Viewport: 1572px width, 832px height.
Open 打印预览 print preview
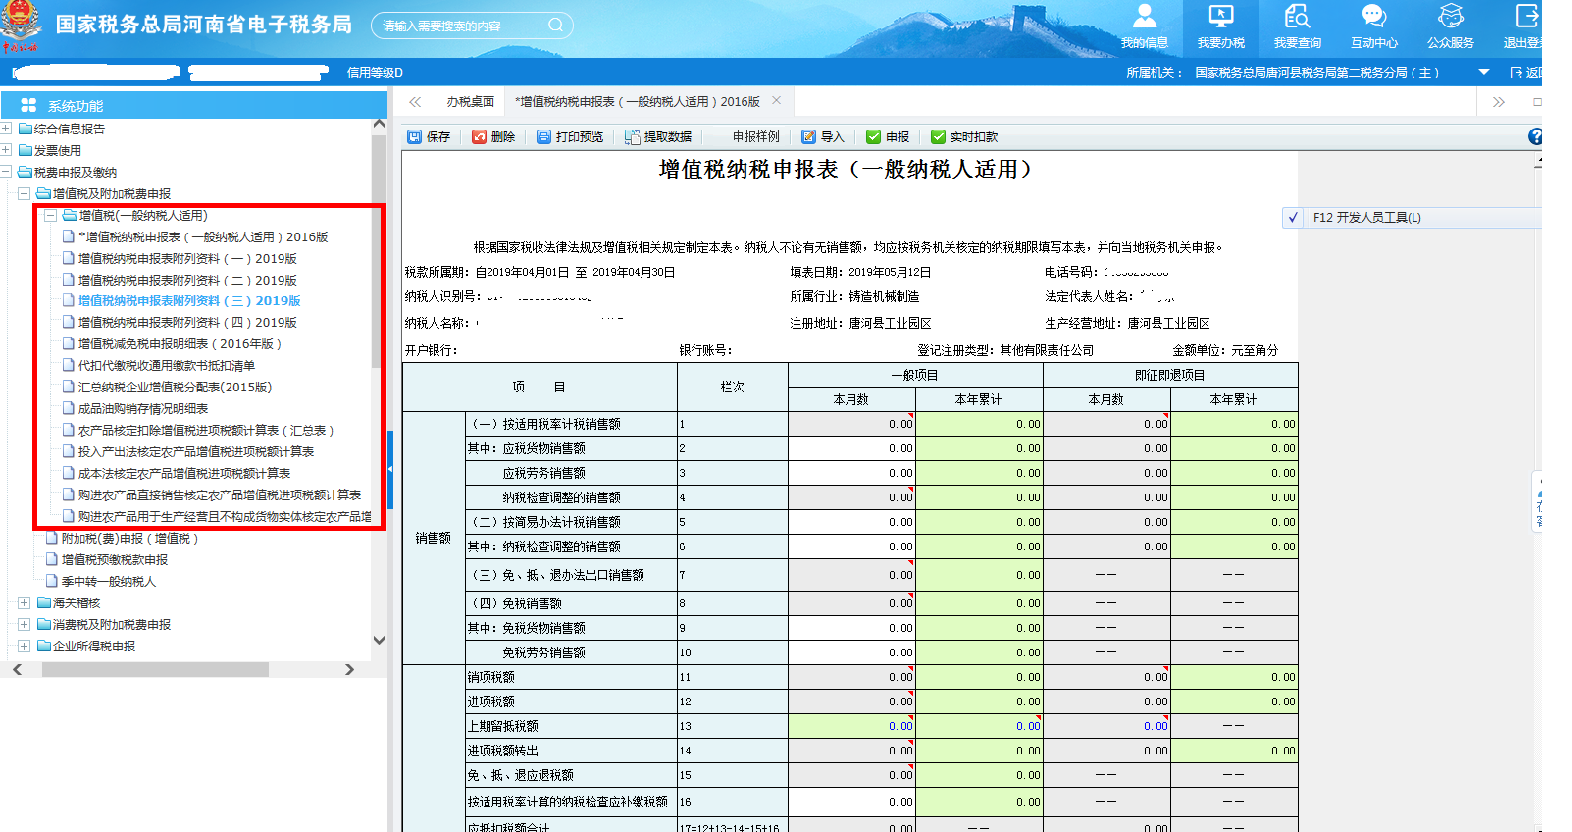click(x=570, y=137)
